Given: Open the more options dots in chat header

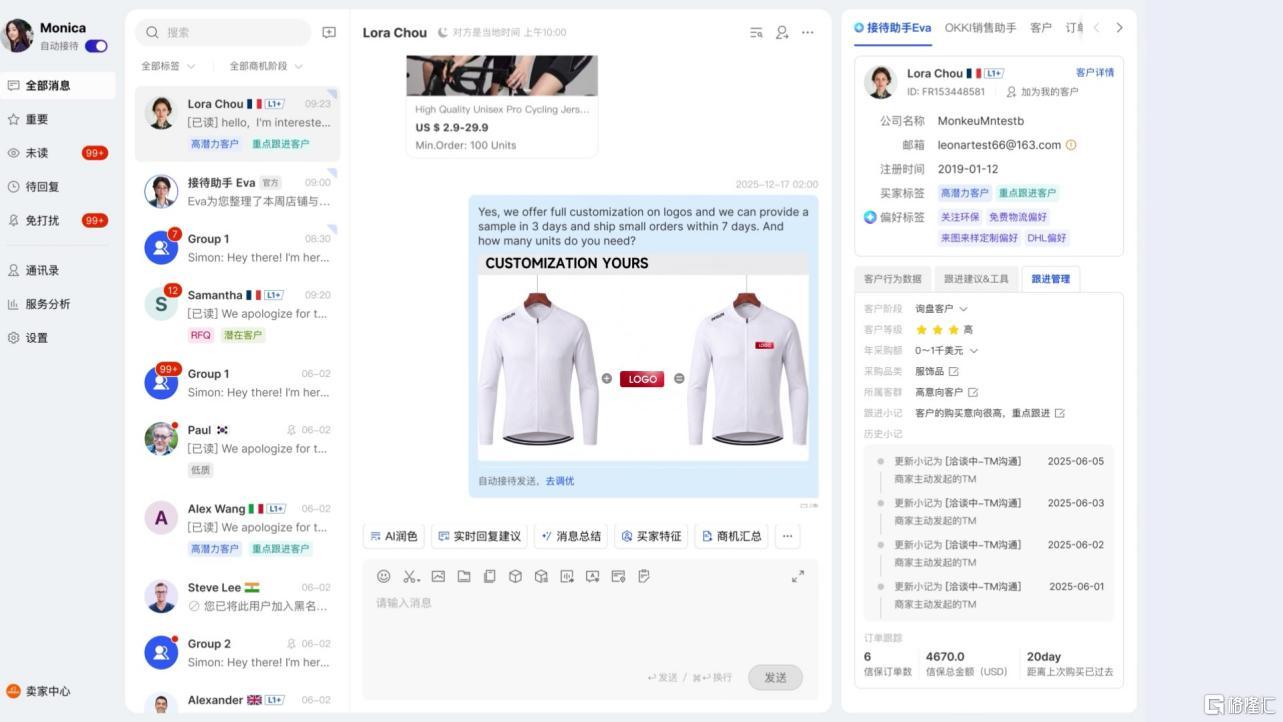Looking at the screenshot, I should click(x=808, y=33).
